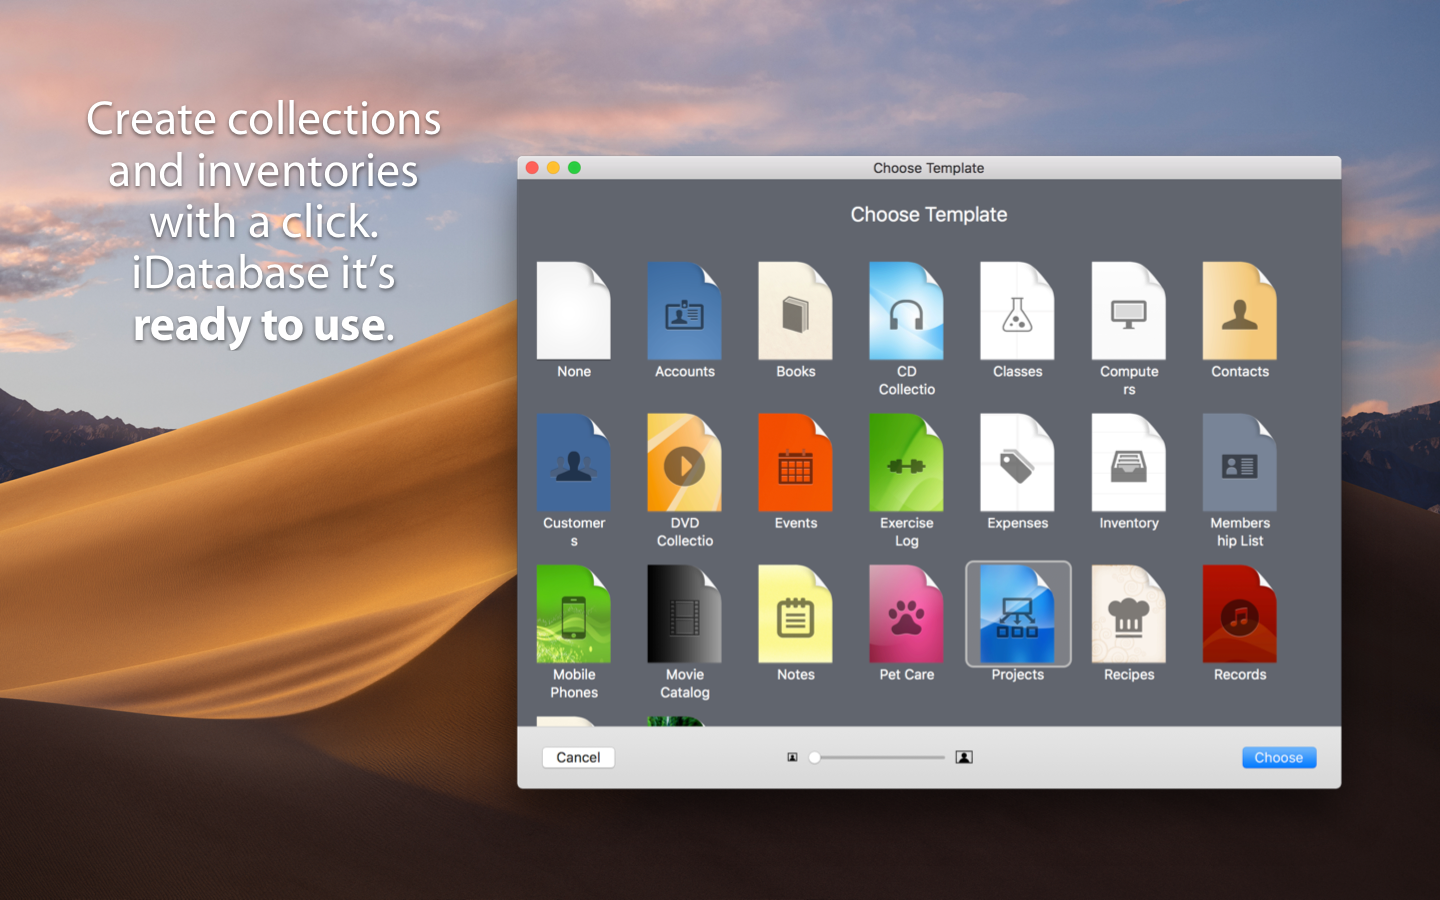Image resolution: width=1440 pixels, height=900 pixels.
Task: Click the icon size slider knob
Action: [x=815, y=758]
